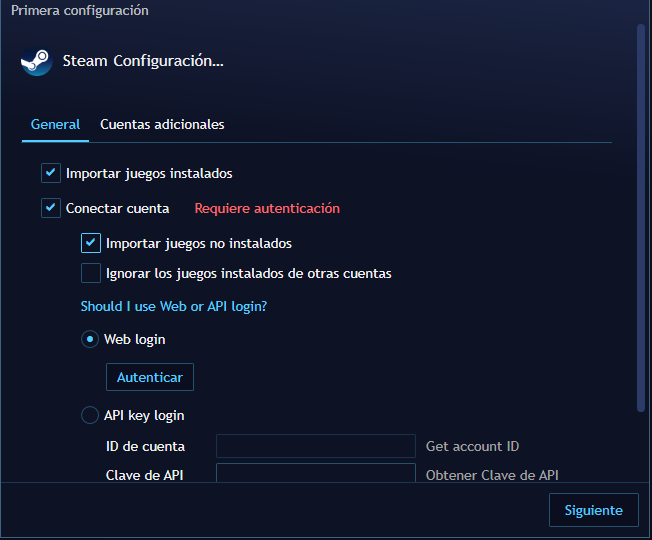
Task: Click the vertical scrollbar thumb
Action: [x=641, y=218]
